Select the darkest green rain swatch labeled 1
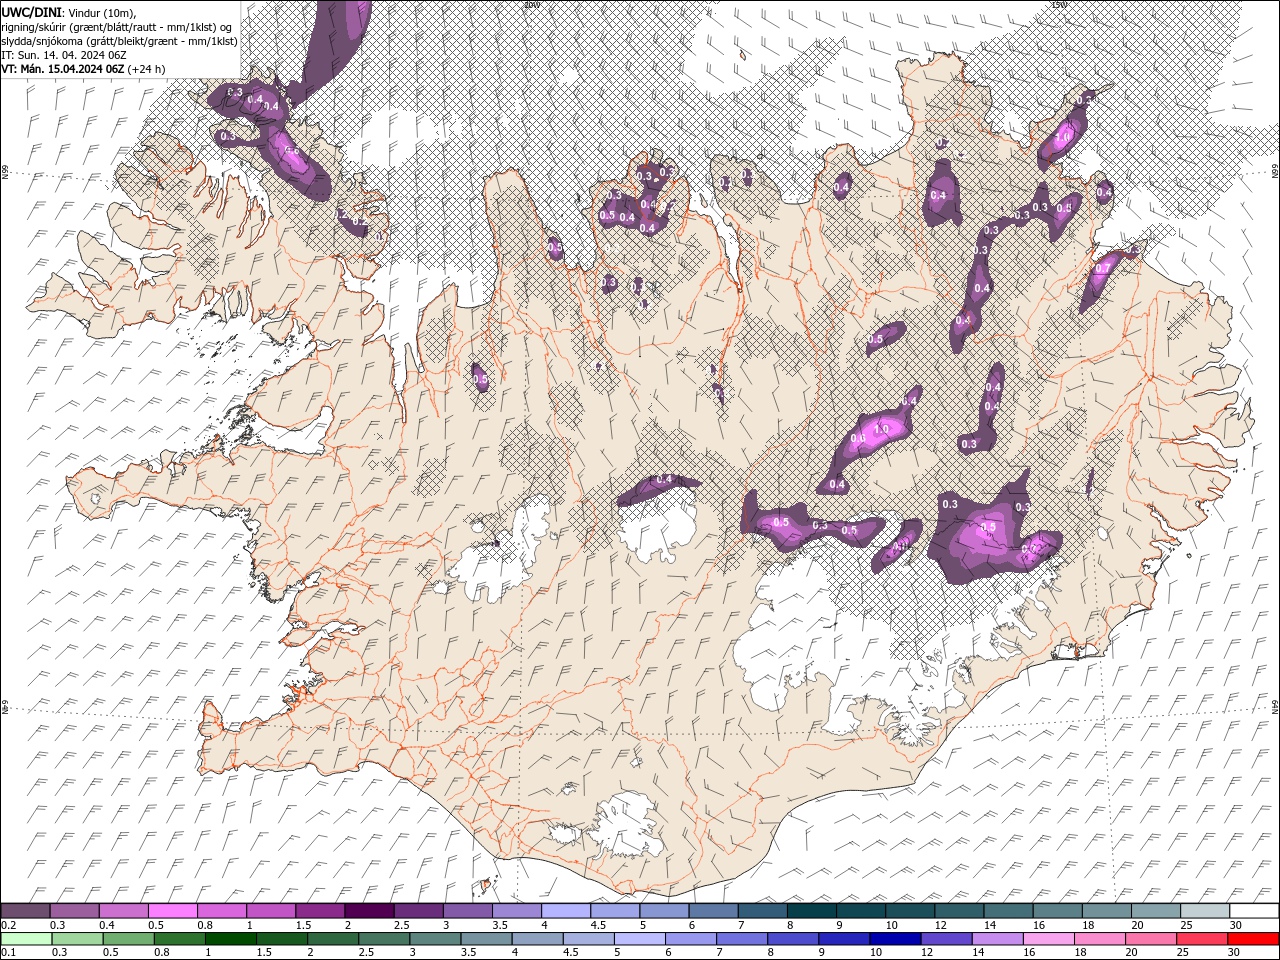This screenshot has width=1280, height=960. (x=231, y=939)
